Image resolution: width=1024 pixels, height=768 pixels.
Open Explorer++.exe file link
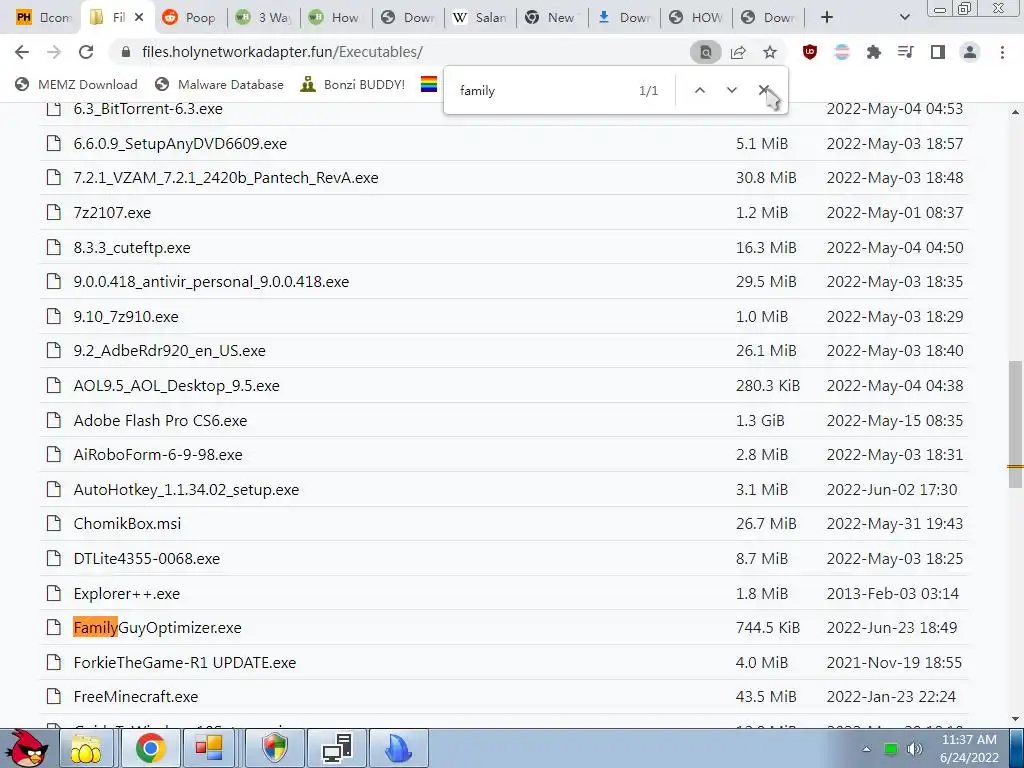[x=127, y=594]
